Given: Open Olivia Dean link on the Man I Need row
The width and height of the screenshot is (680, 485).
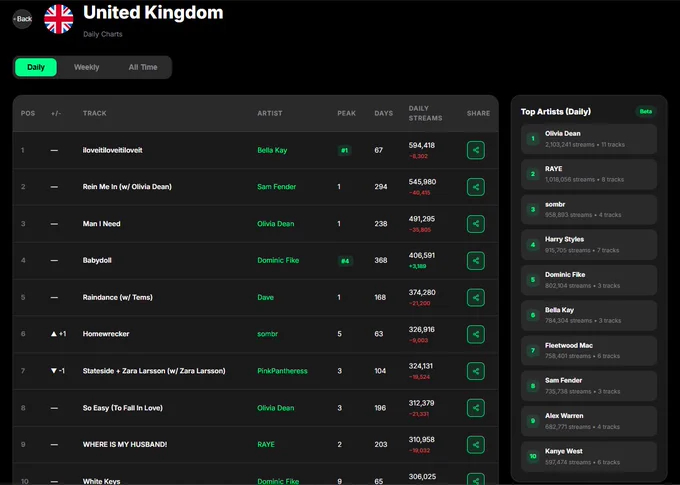Looking at the screenshot, I should coord(275,224).
